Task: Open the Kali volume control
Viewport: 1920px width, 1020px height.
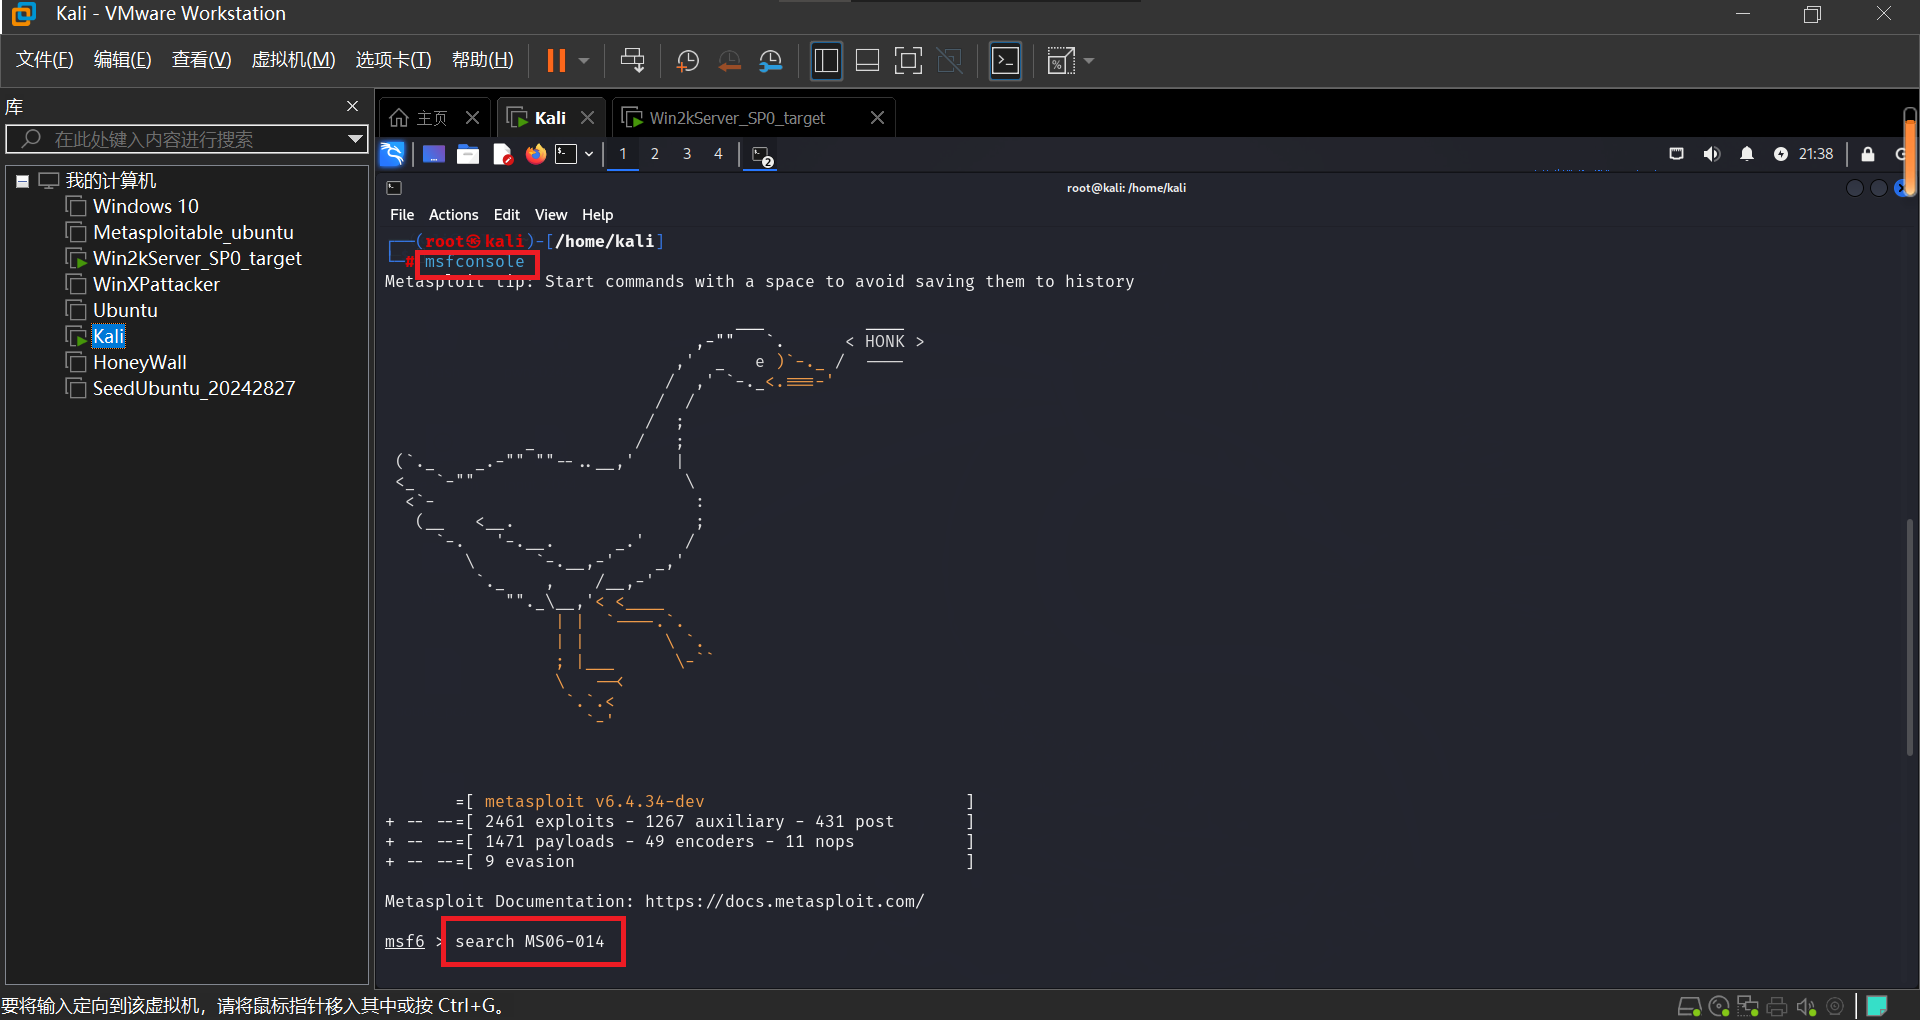Action: pyautogui.click(x=1712, y=154)
